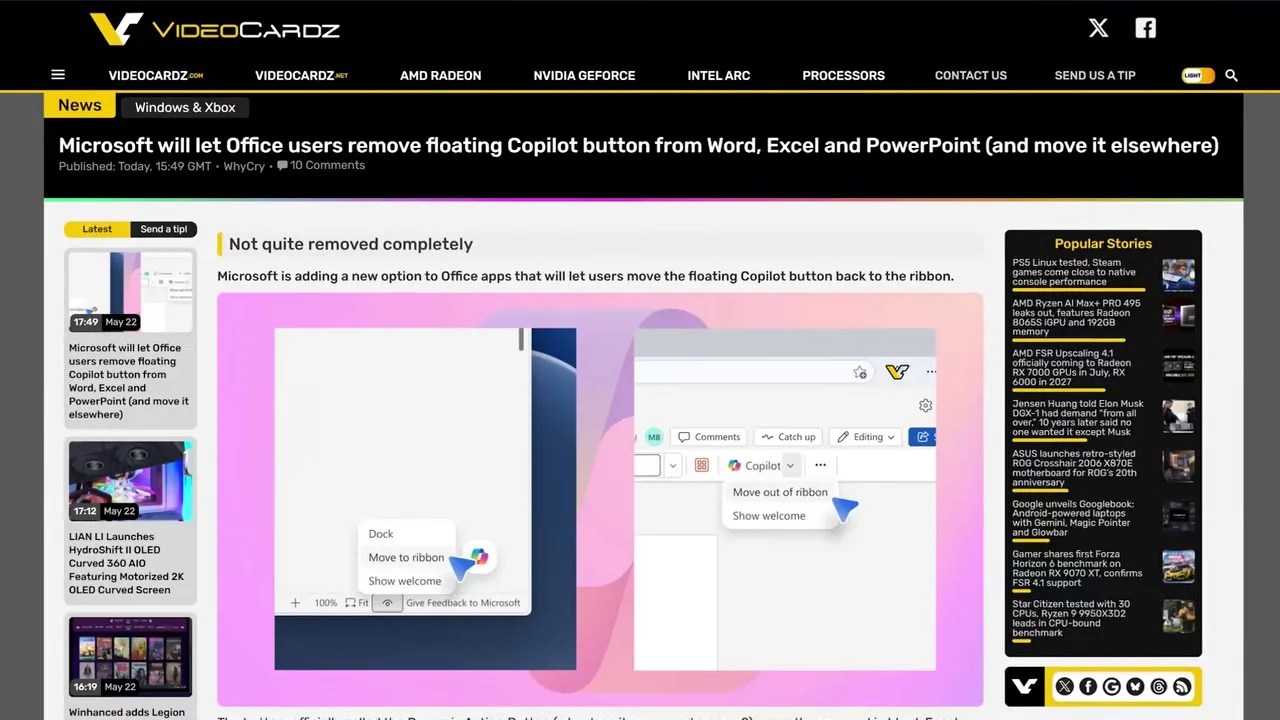
Task: Select the Latest tab in sidebar
Action: tap(97, 229)
